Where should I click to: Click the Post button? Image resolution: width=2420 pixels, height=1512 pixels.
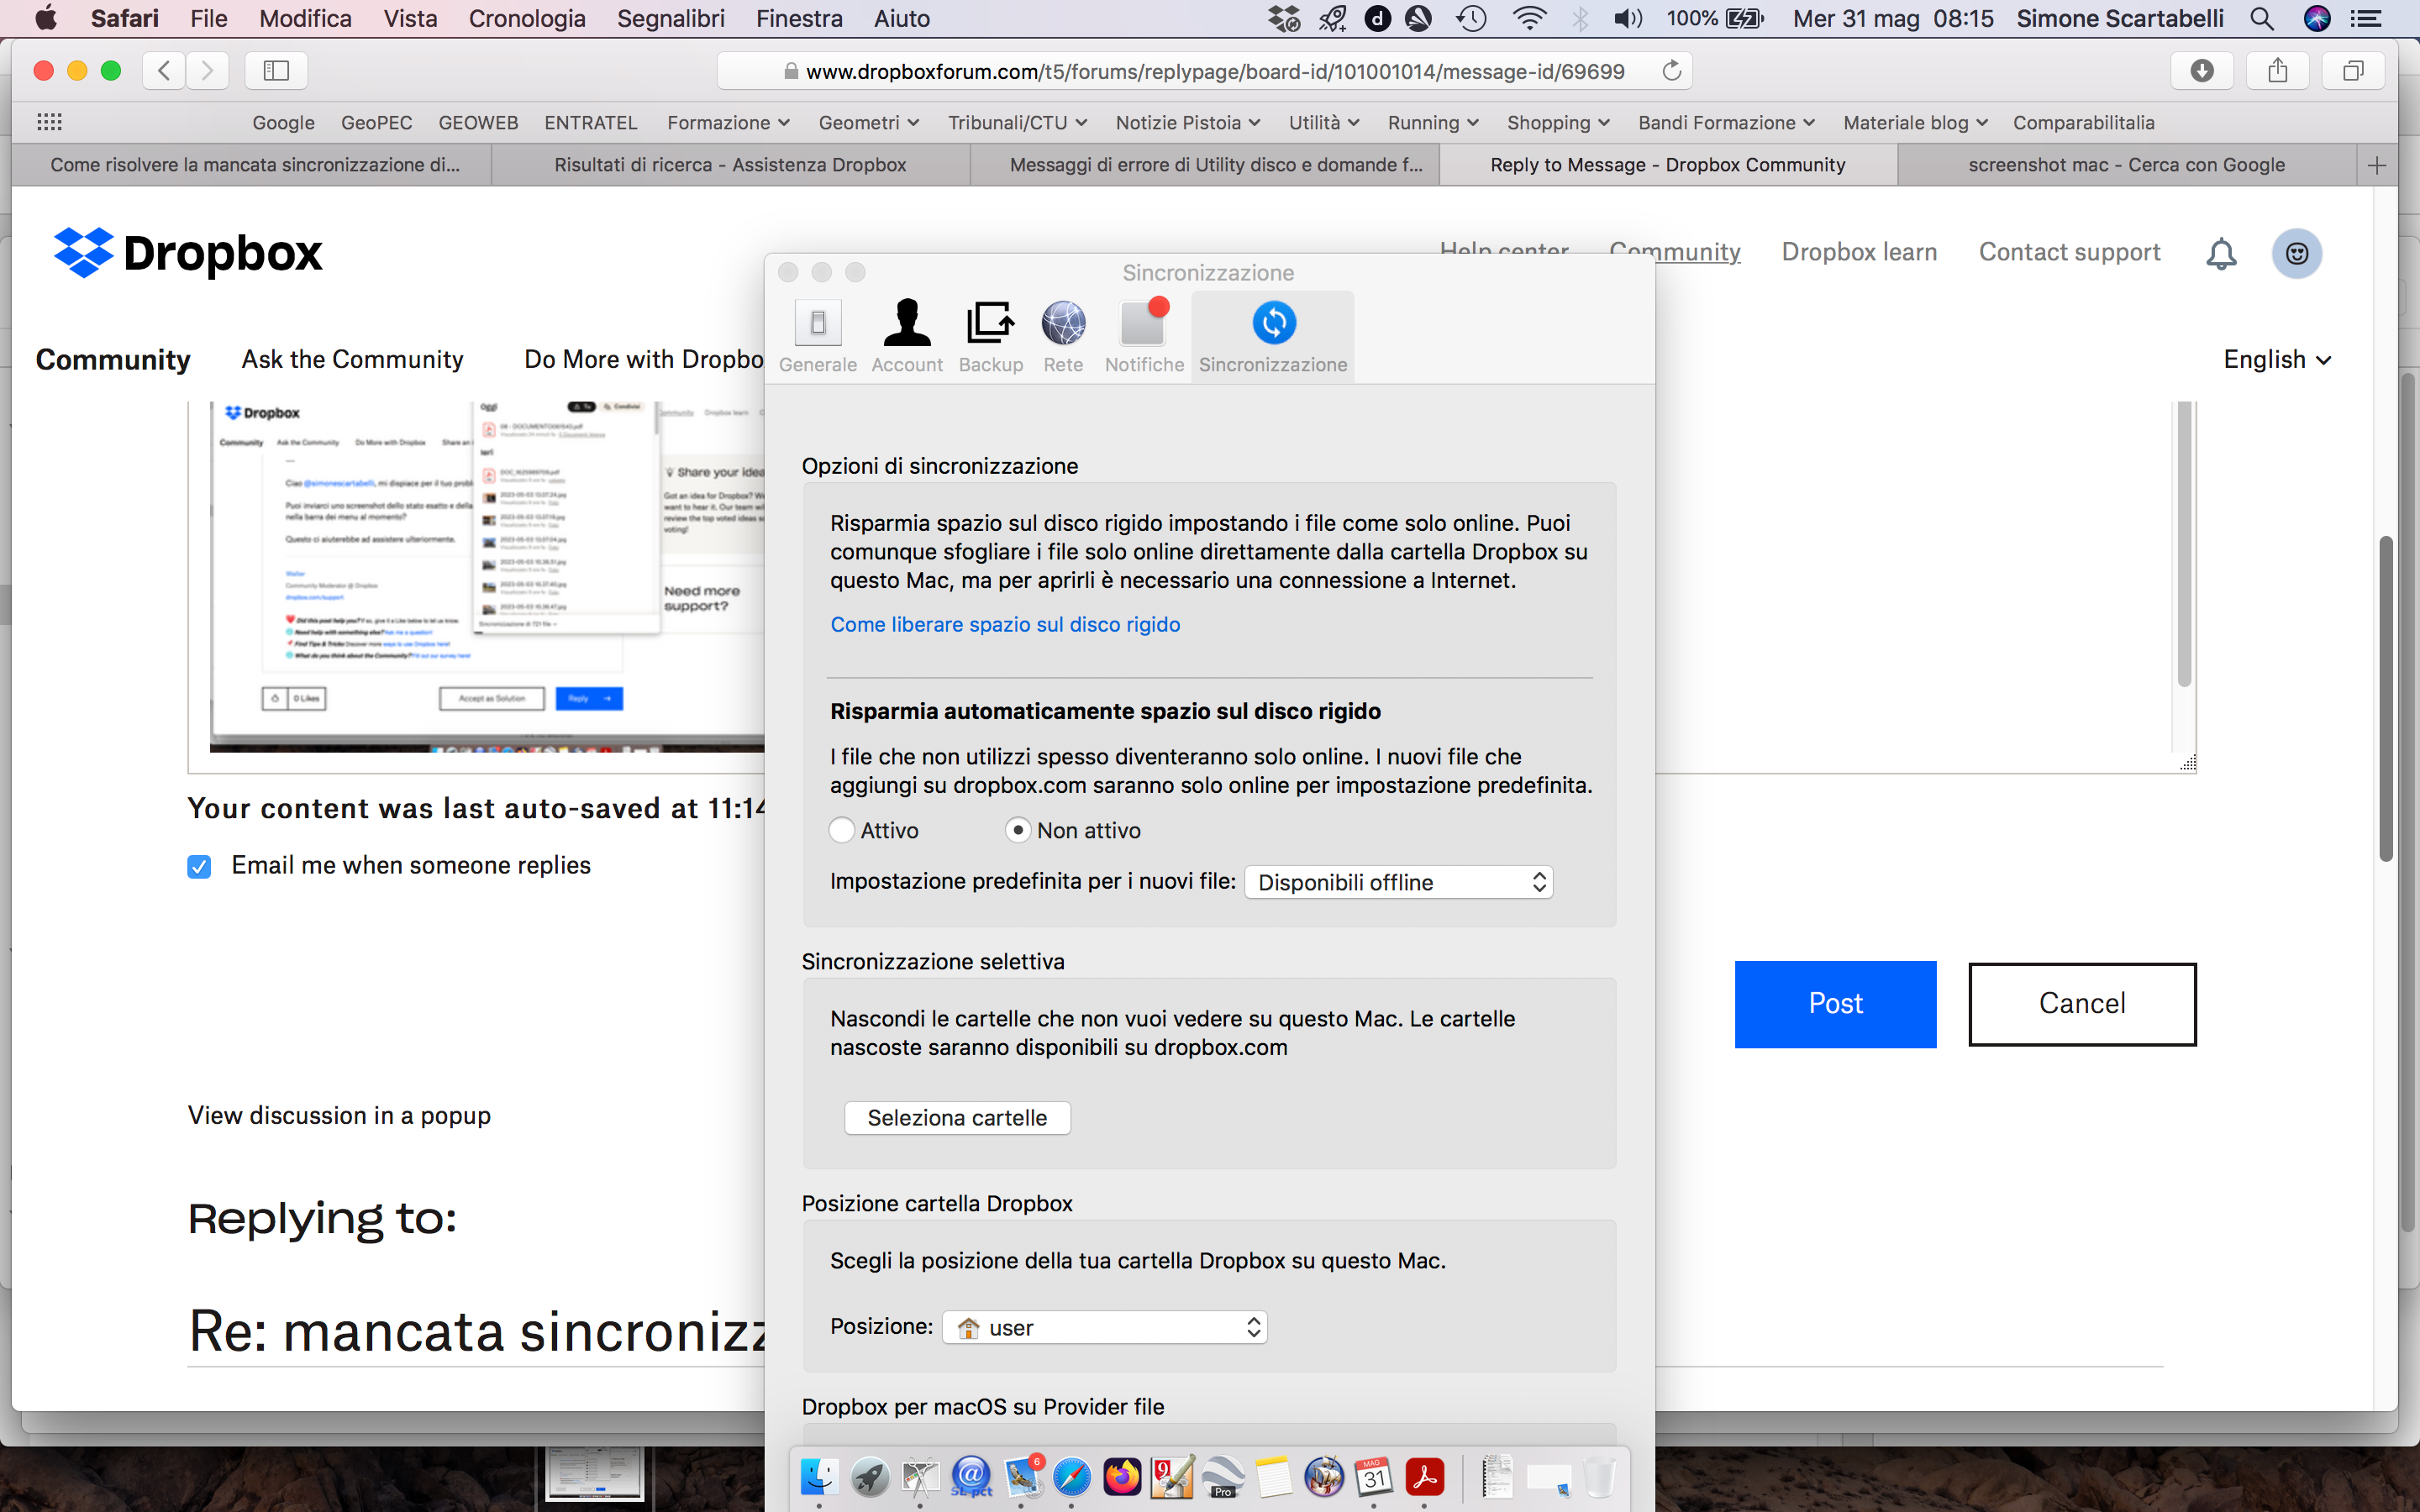tap(1835, 1004)
